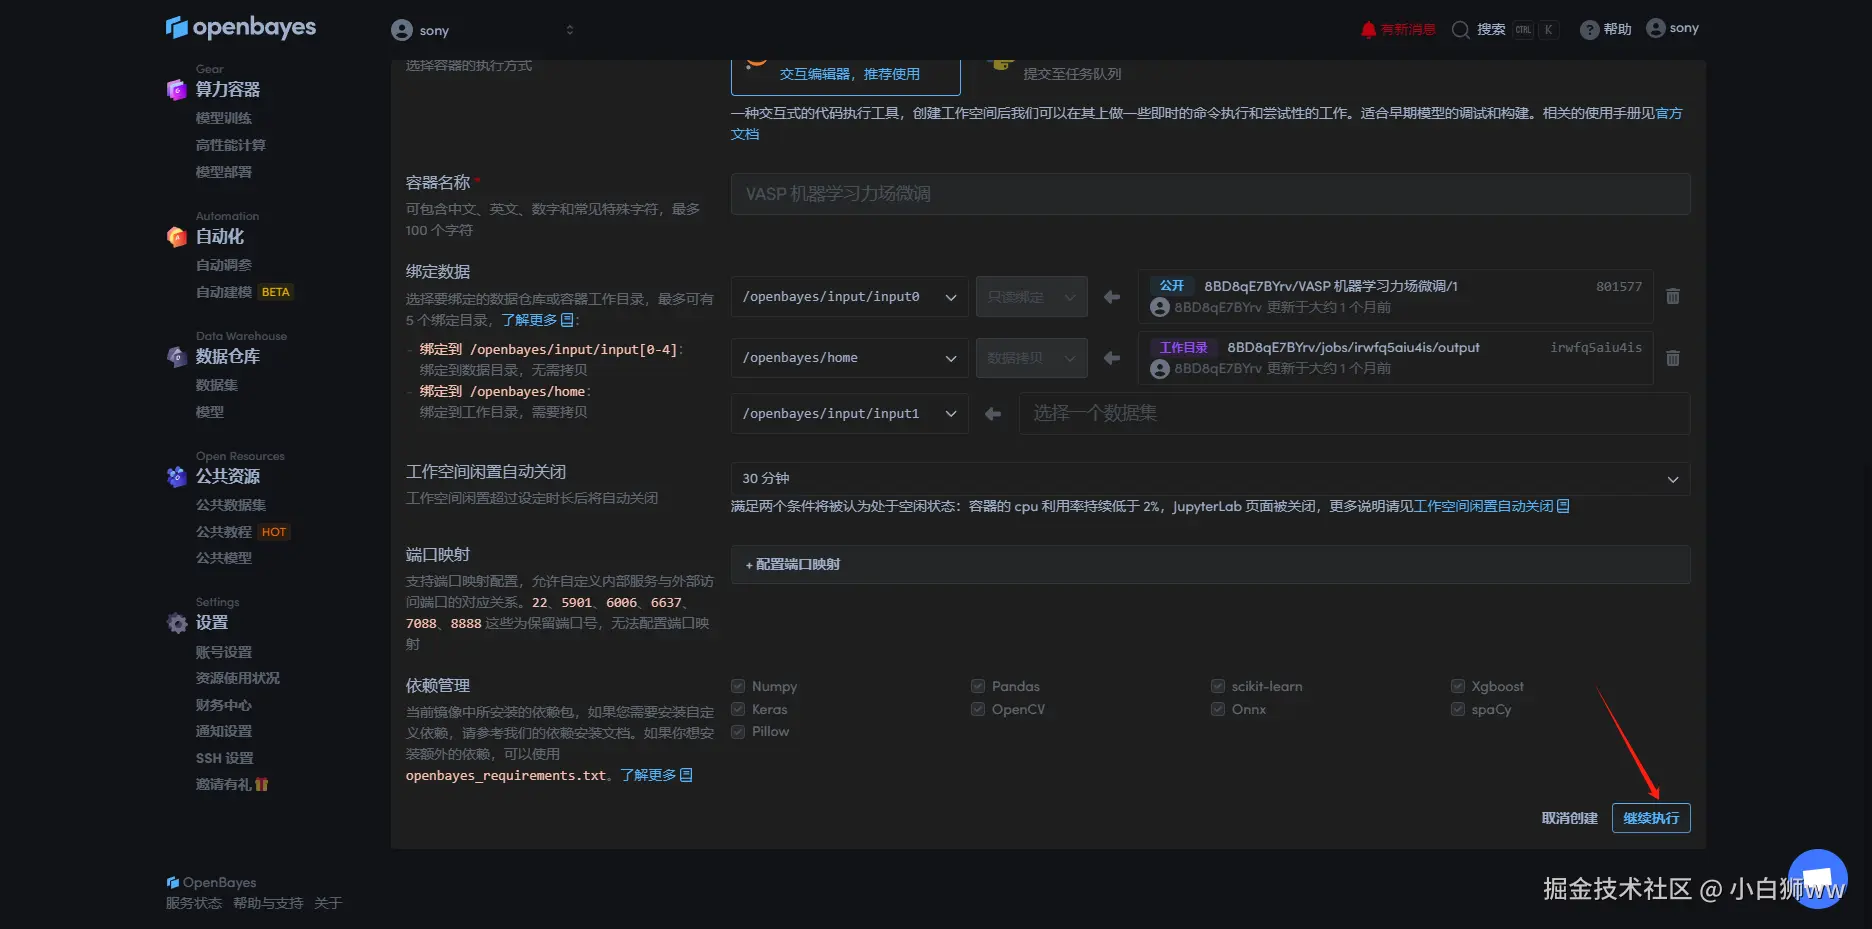Viewport: 1872px width, 929px height.
Task: Click the 取消创建 button
Action: (x=1570, y=818)
